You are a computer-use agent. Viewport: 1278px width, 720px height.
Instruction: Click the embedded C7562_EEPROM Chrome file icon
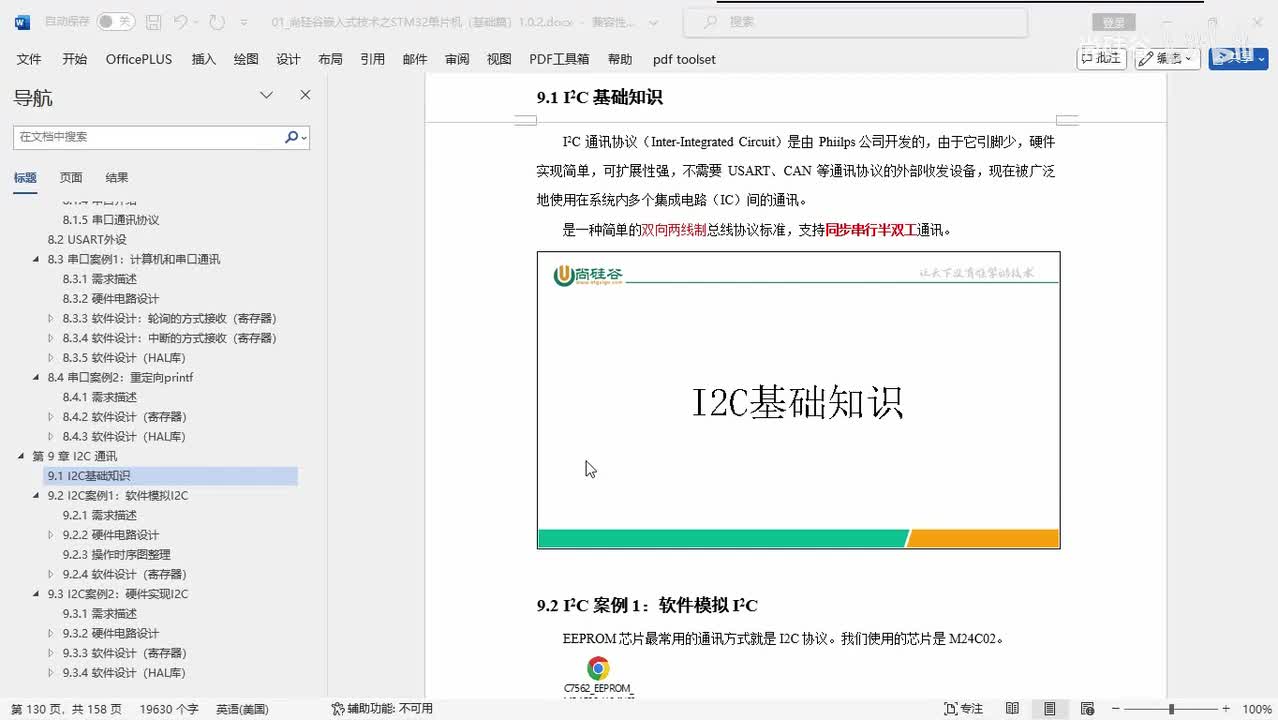[598, 669]
